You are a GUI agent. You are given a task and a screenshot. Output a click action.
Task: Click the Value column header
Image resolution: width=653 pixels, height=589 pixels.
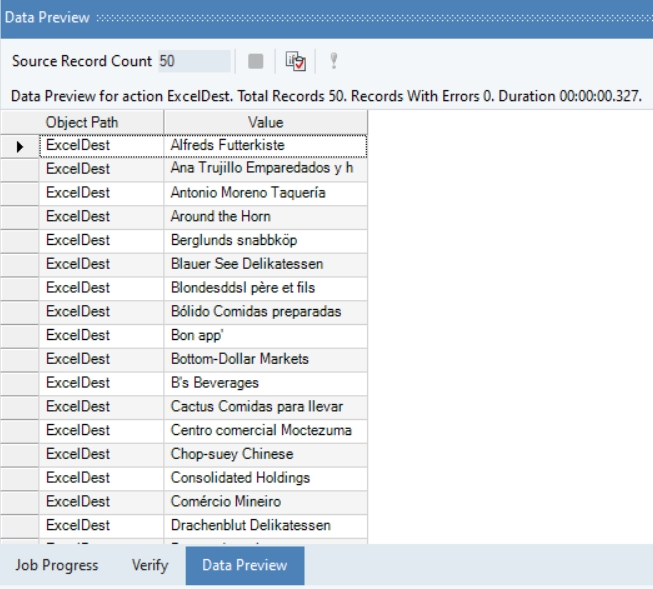(266, 122)
